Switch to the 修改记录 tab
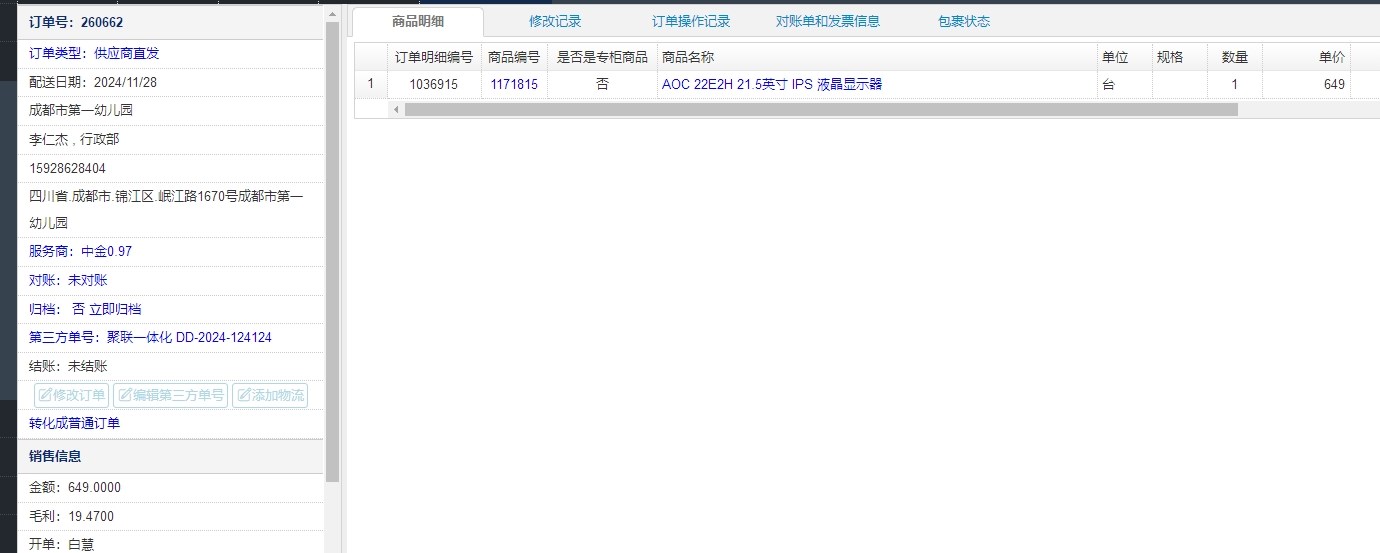This screenshot has height=553, width=1380. coord(555,21)
